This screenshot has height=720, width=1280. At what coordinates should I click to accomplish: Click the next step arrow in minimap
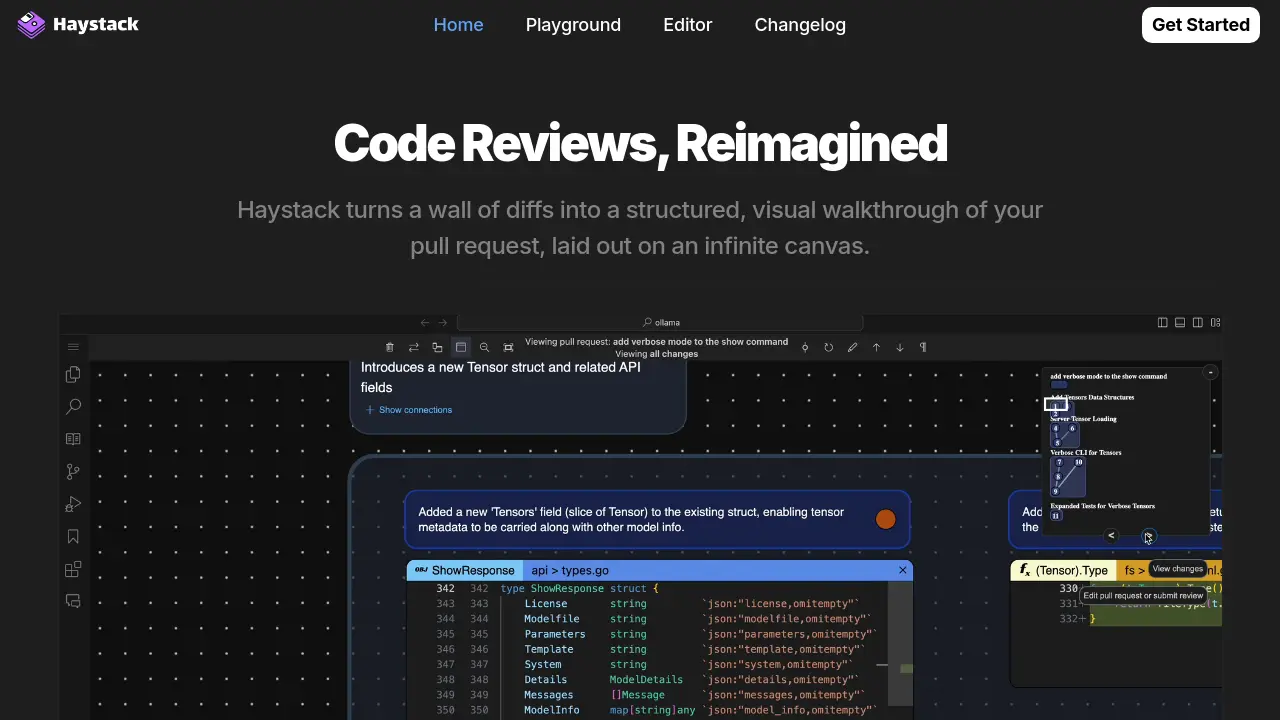[1148, 536]
